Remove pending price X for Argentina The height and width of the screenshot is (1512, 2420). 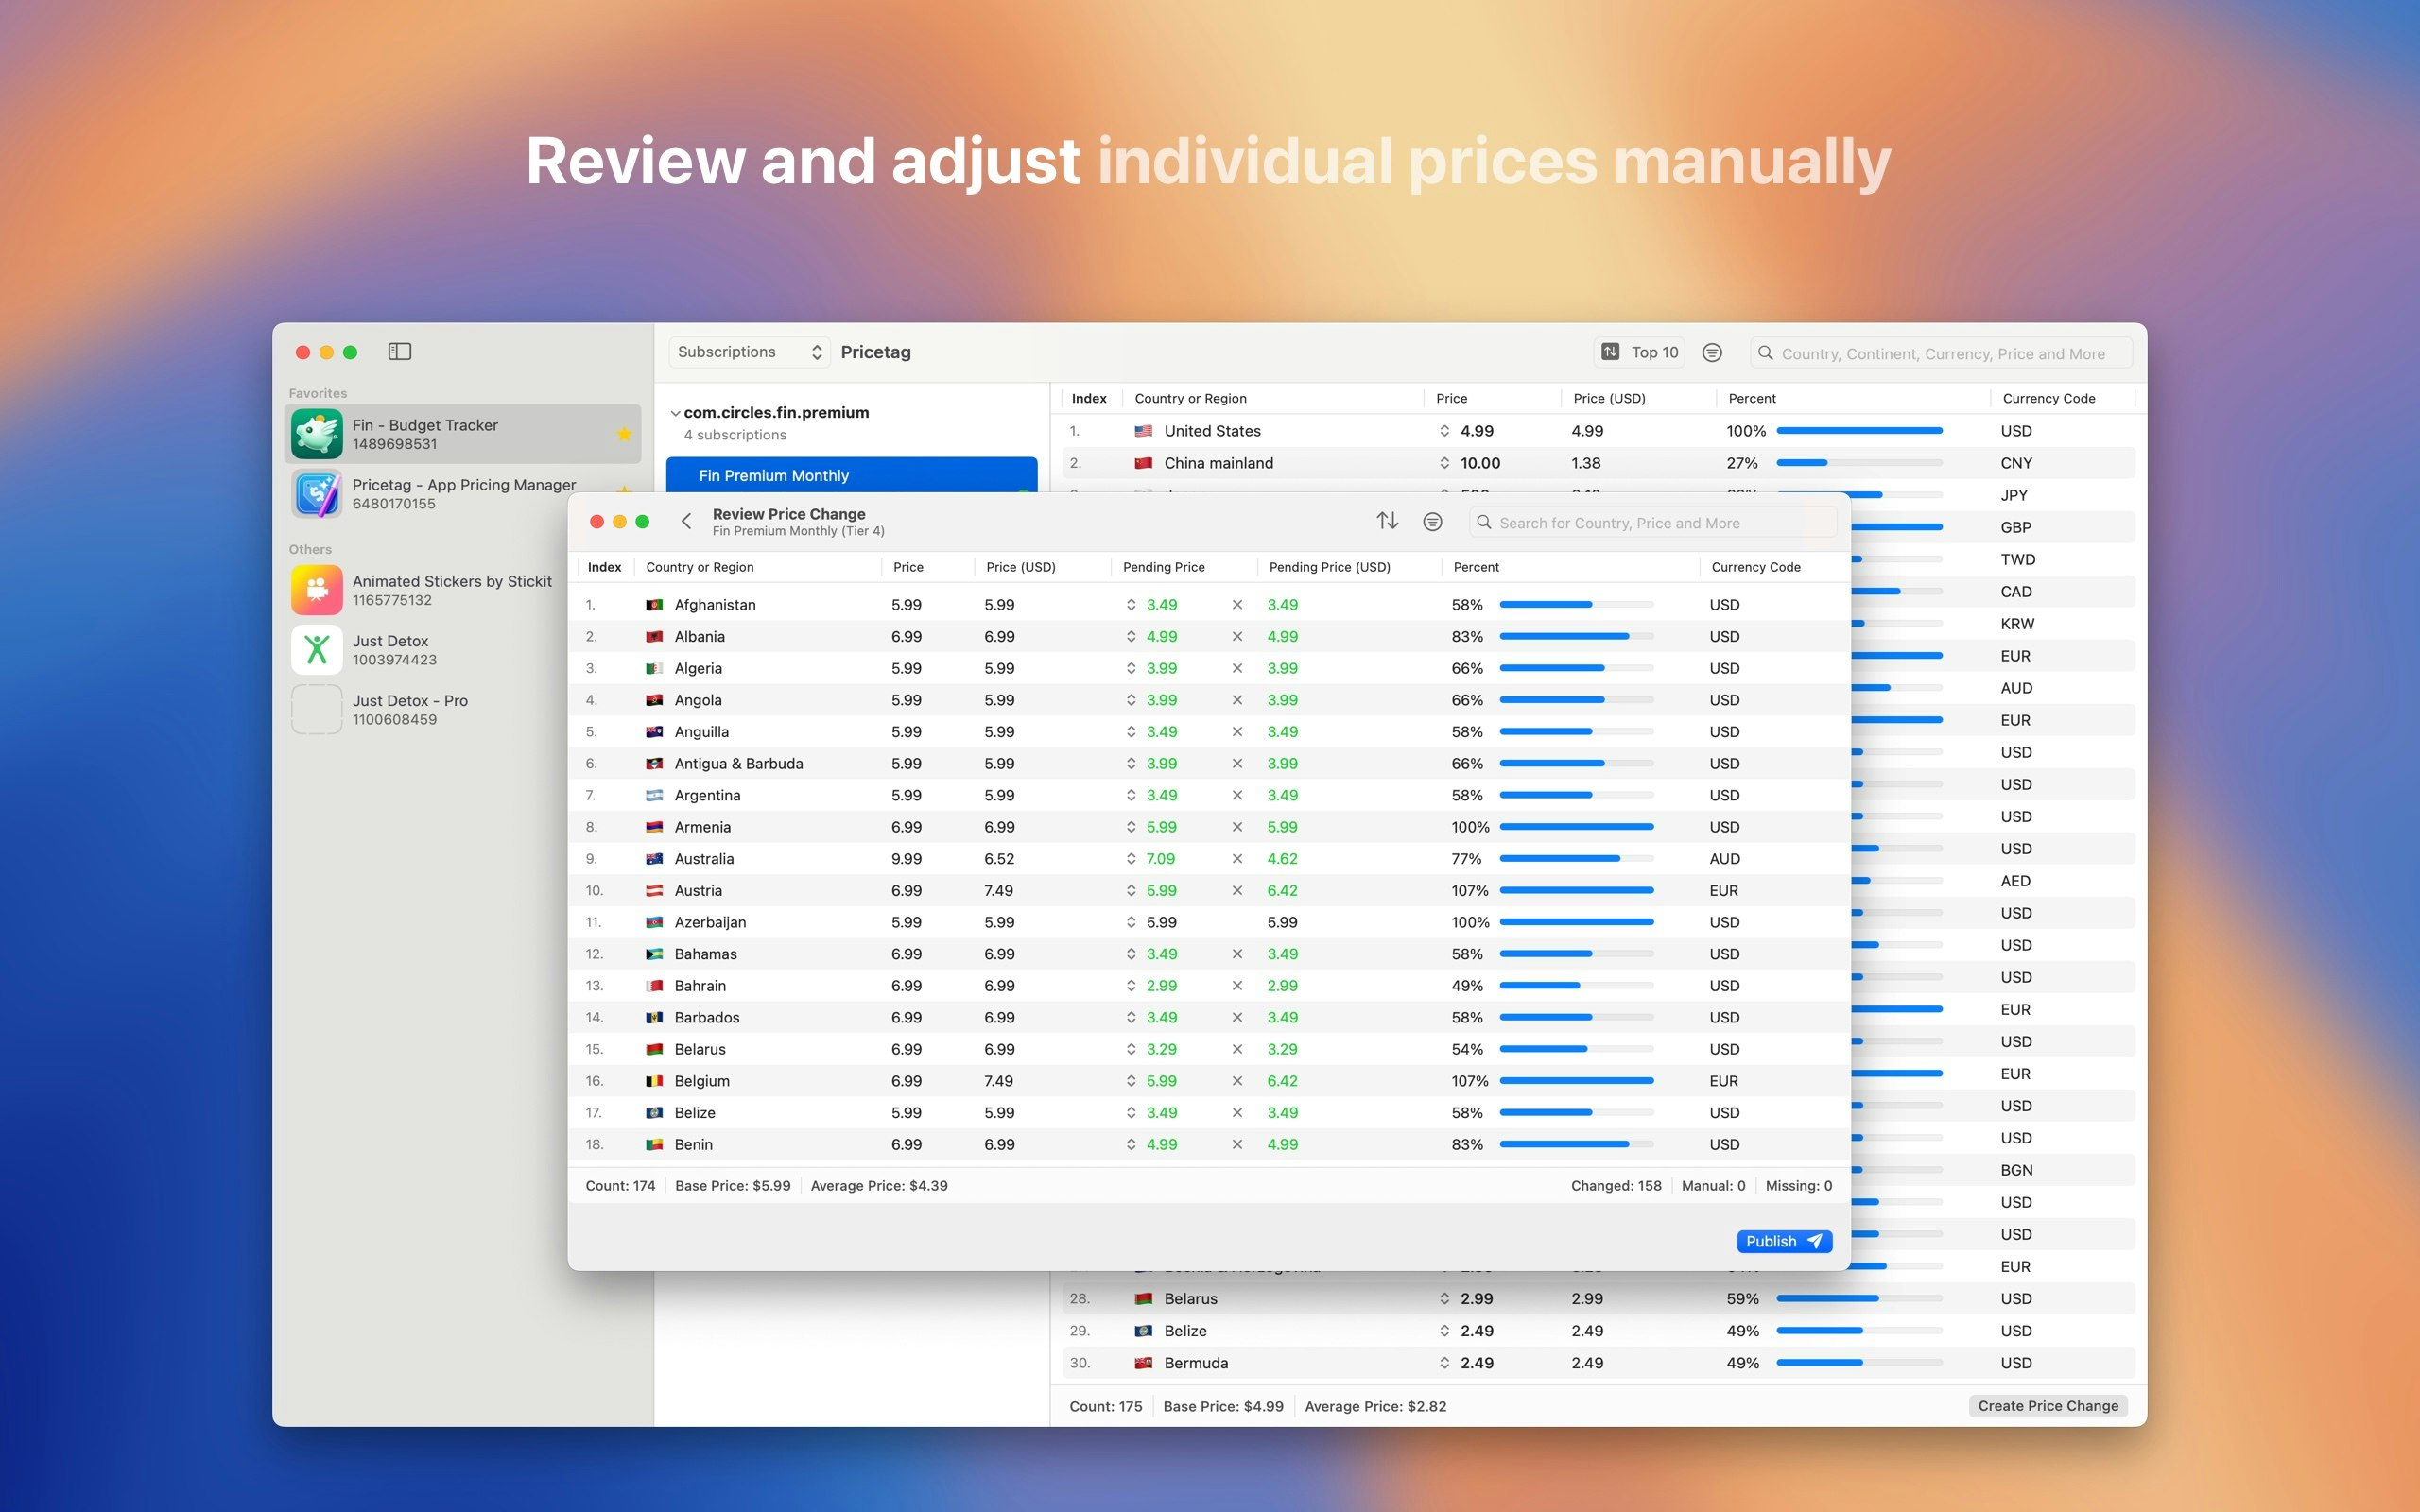(1237, 796)
